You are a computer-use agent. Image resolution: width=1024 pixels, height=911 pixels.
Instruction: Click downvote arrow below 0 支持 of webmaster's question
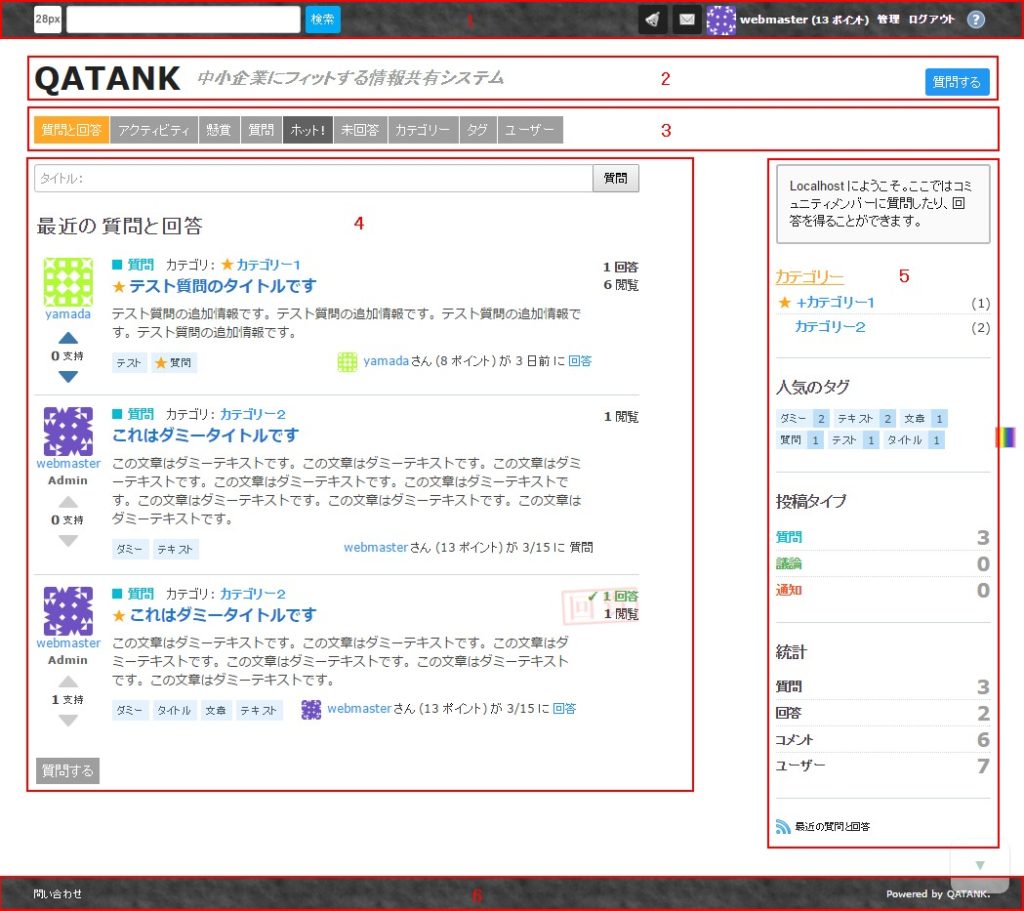[x=68, y=540]
